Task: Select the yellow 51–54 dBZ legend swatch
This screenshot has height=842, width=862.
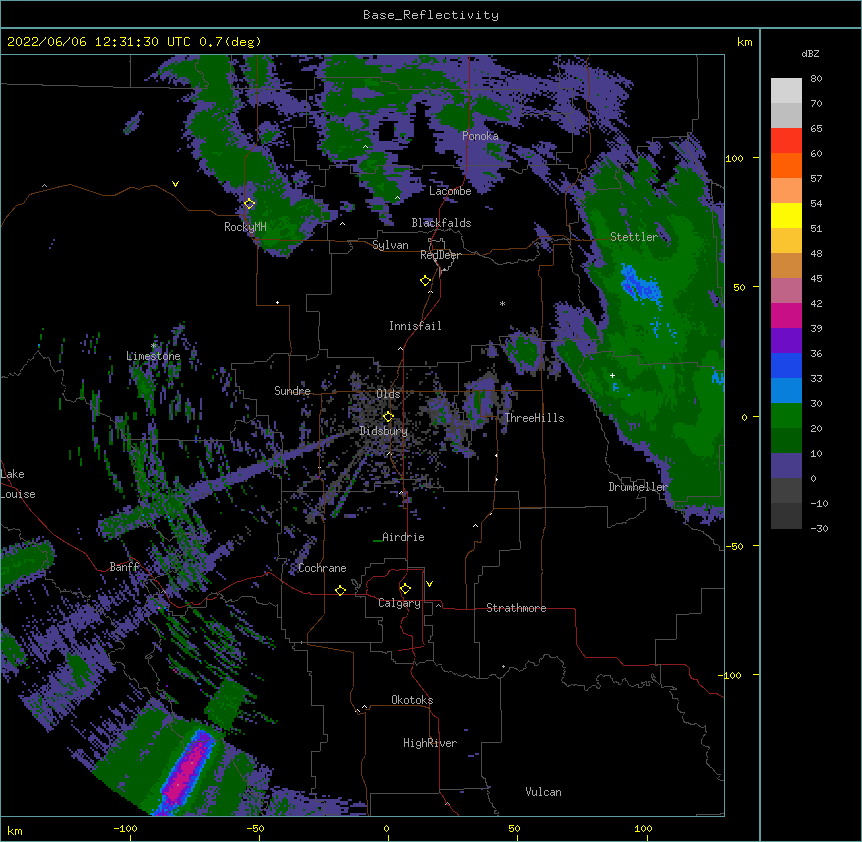Action: (786, 215)
